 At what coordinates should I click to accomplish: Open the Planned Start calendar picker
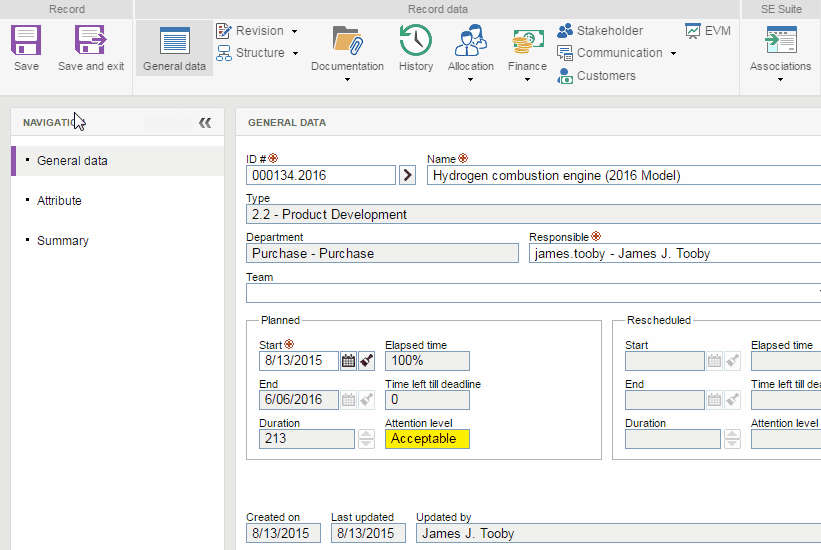[348, 361]
